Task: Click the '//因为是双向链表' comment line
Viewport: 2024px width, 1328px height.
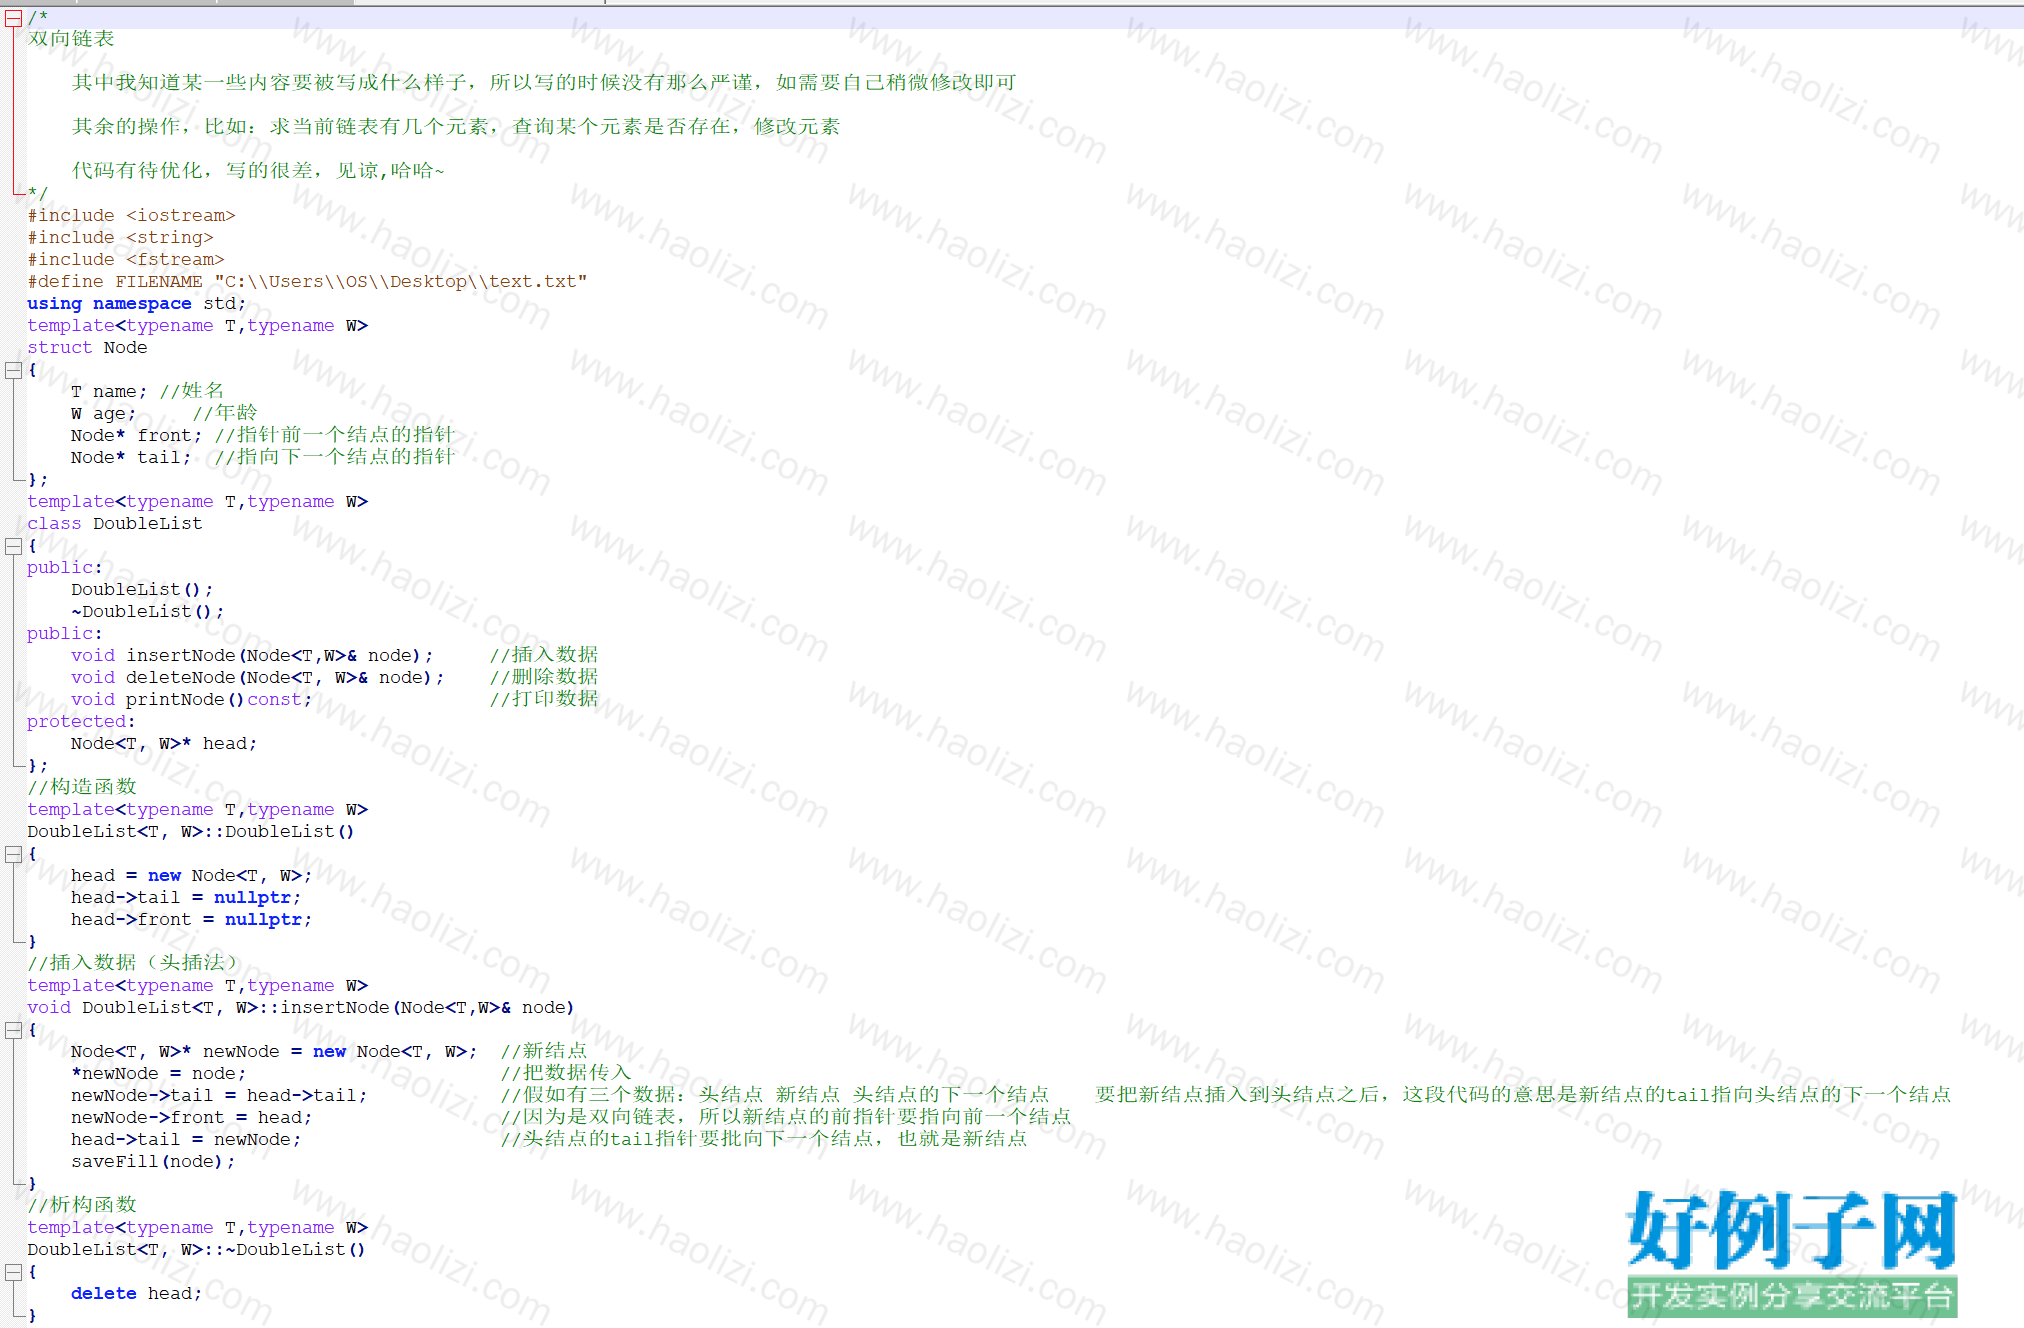Action: pyautogui.click(x=786, y=1117)
